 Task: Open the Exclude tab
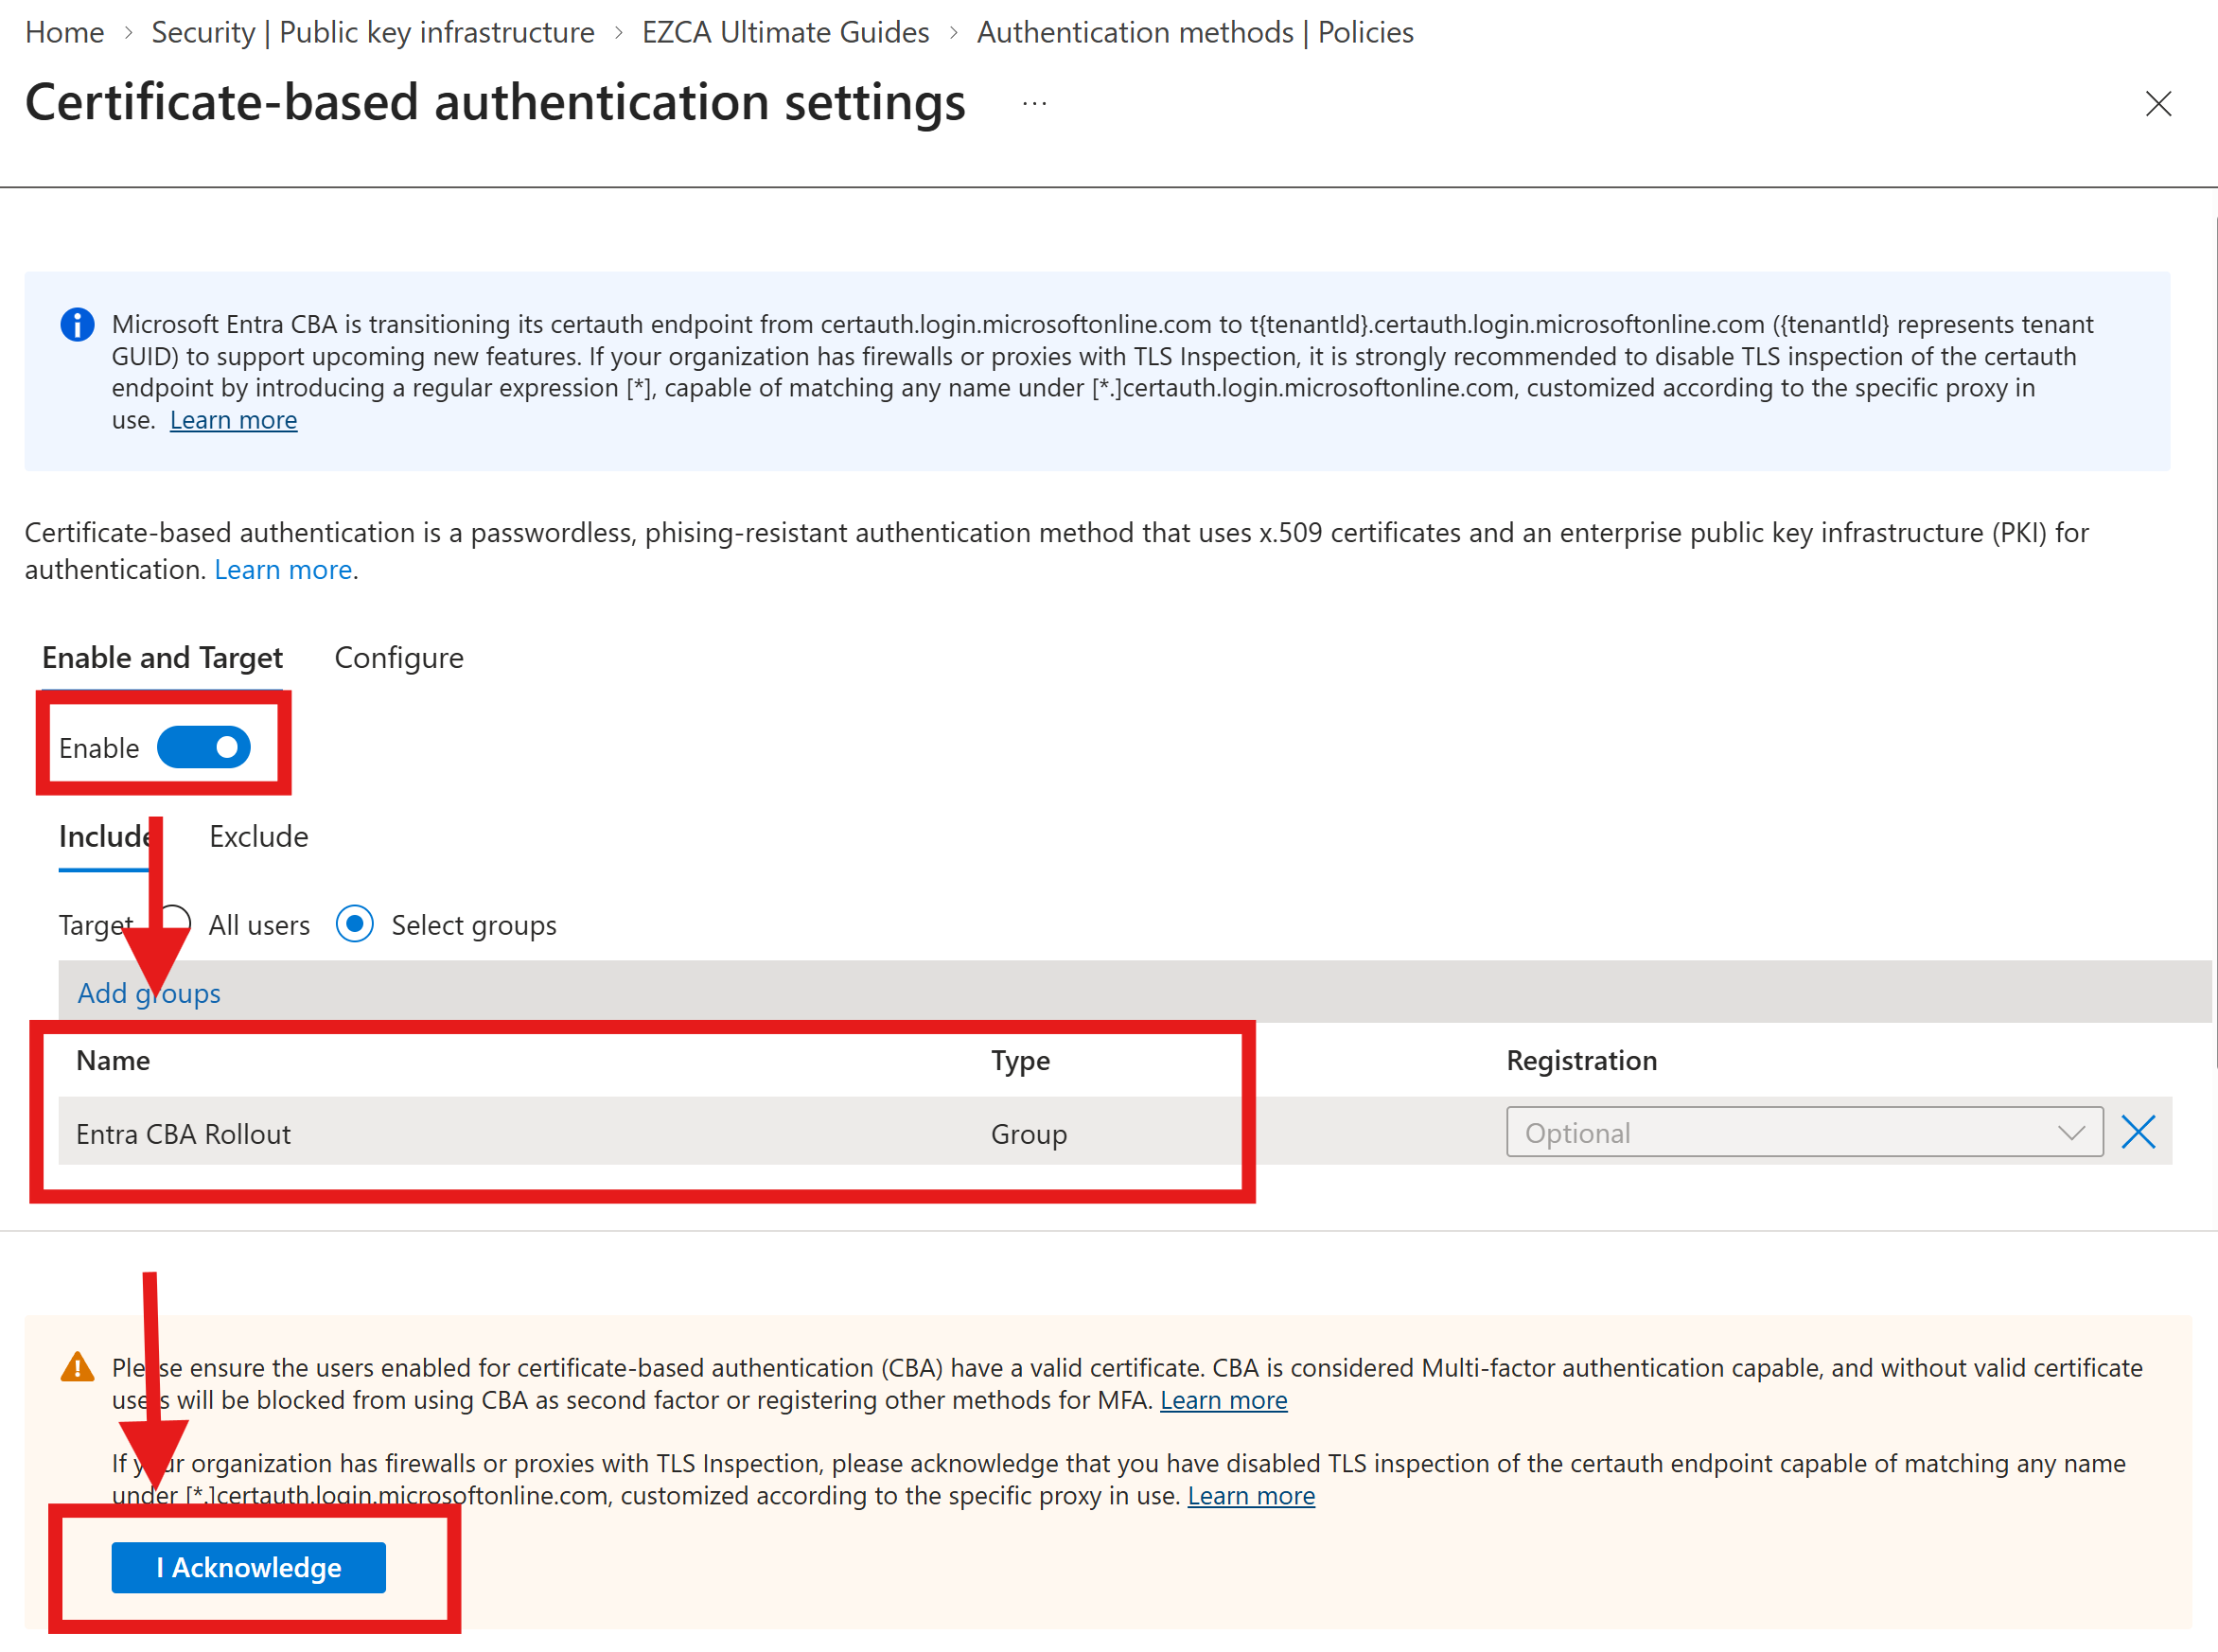259,836
